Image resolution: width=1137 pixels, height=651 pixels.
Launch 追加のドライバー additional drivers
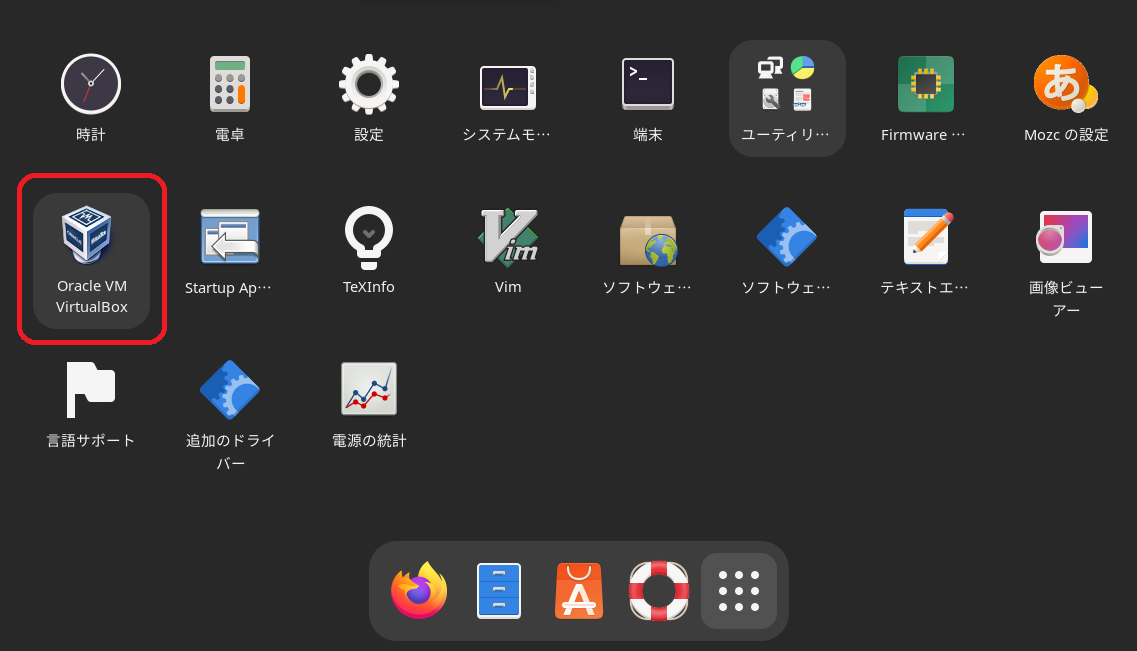tap(230, 389)
